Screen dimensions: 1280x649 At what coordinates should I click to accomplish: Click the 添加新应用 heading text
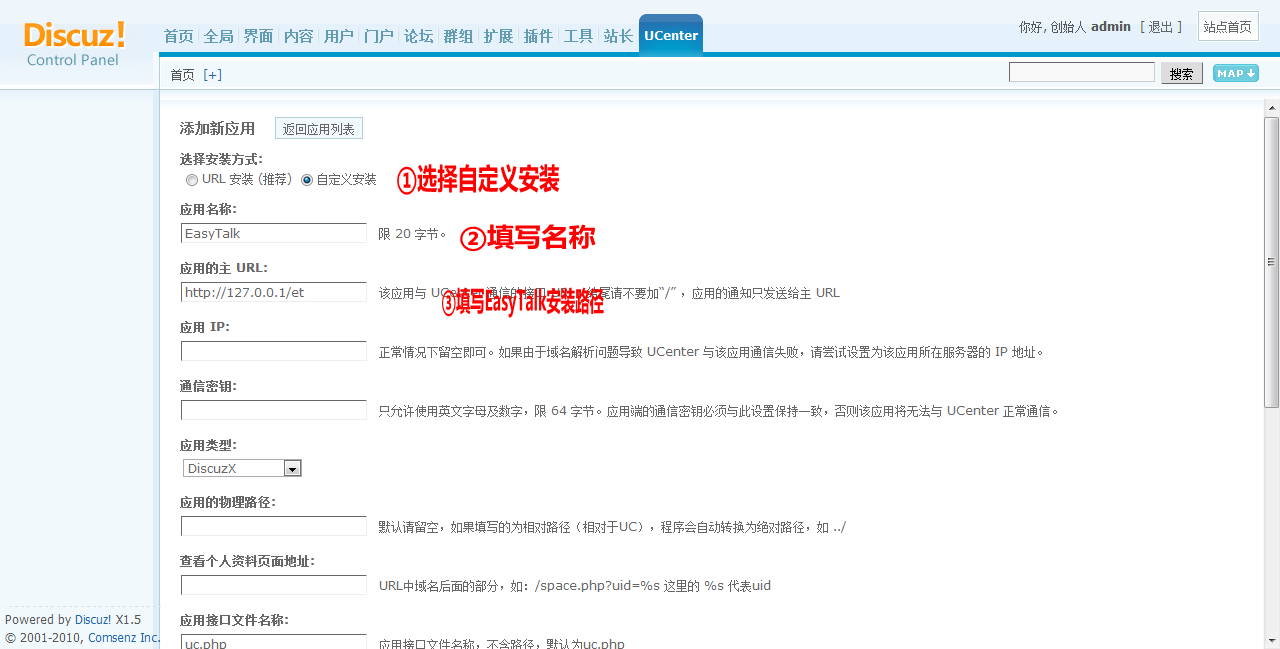point(217,129)
